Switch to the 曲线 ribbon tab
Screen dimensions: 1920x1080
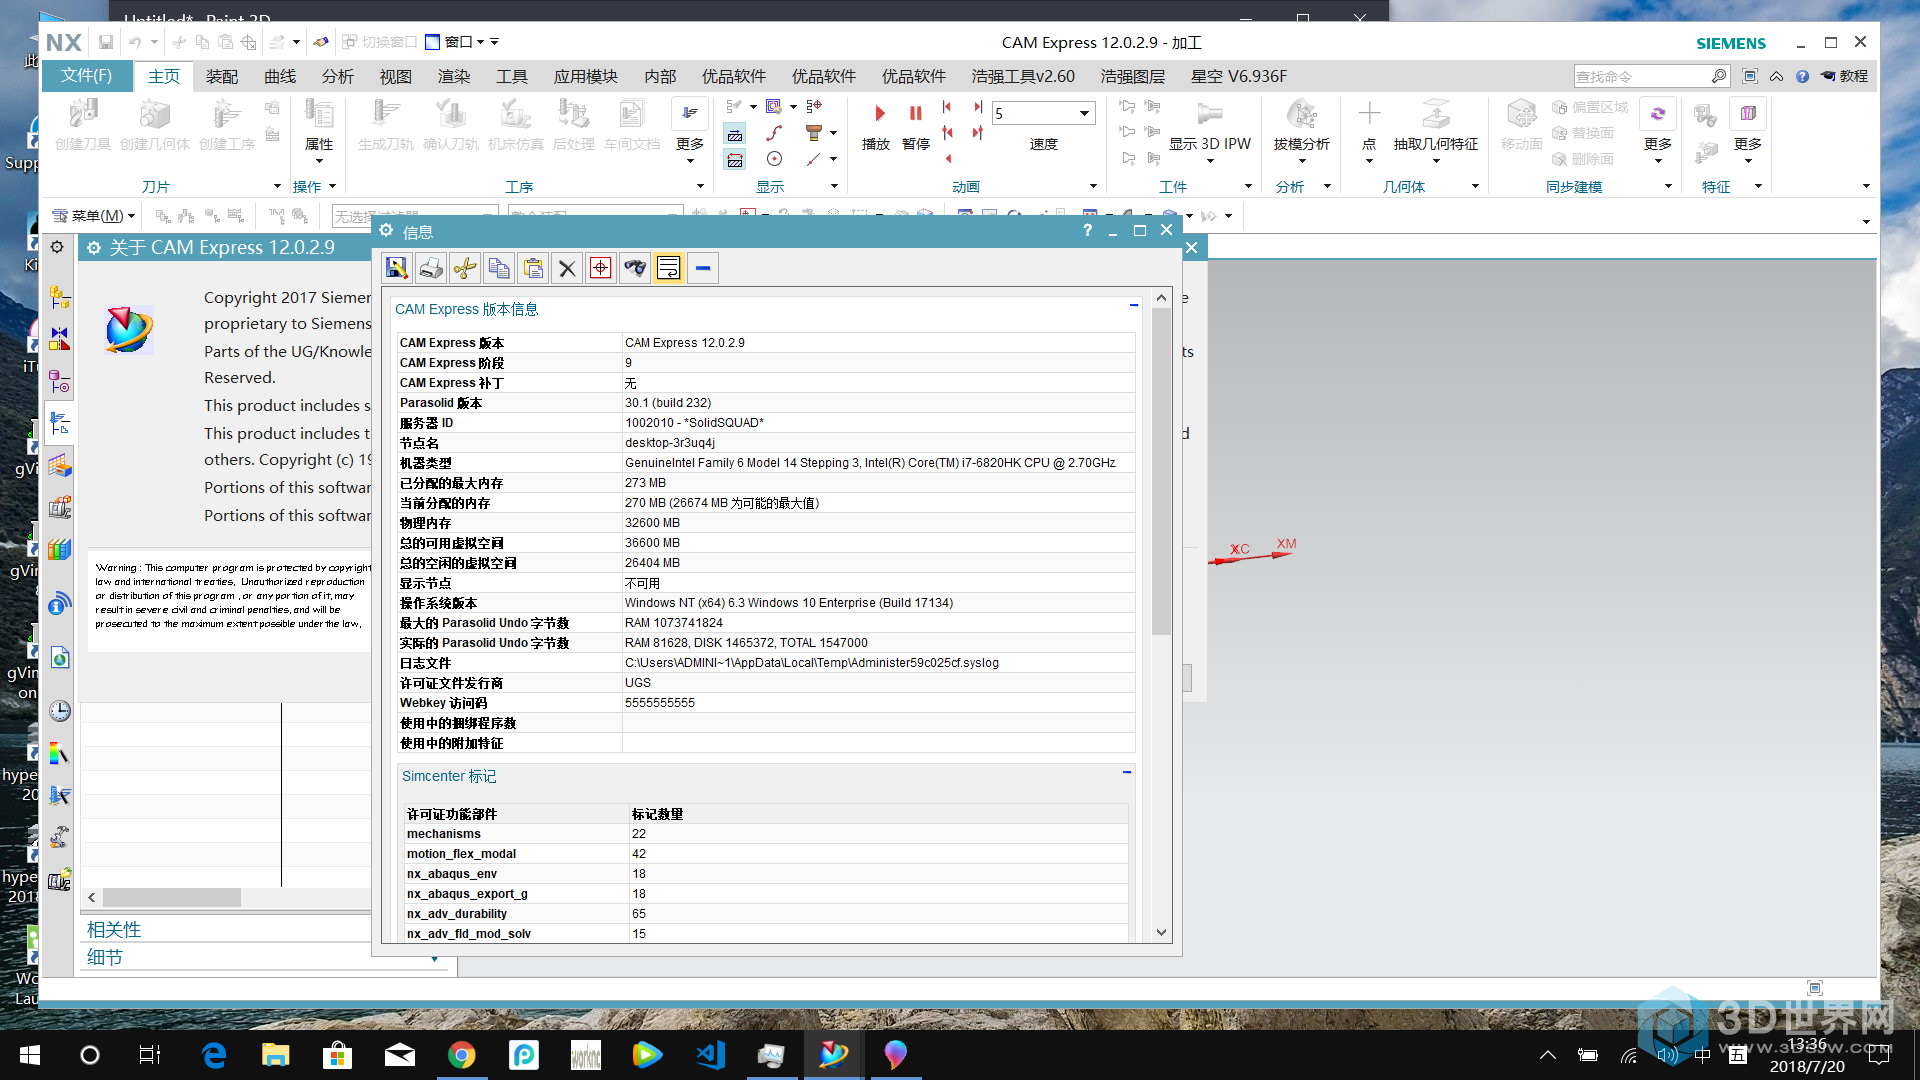(280, 76)
